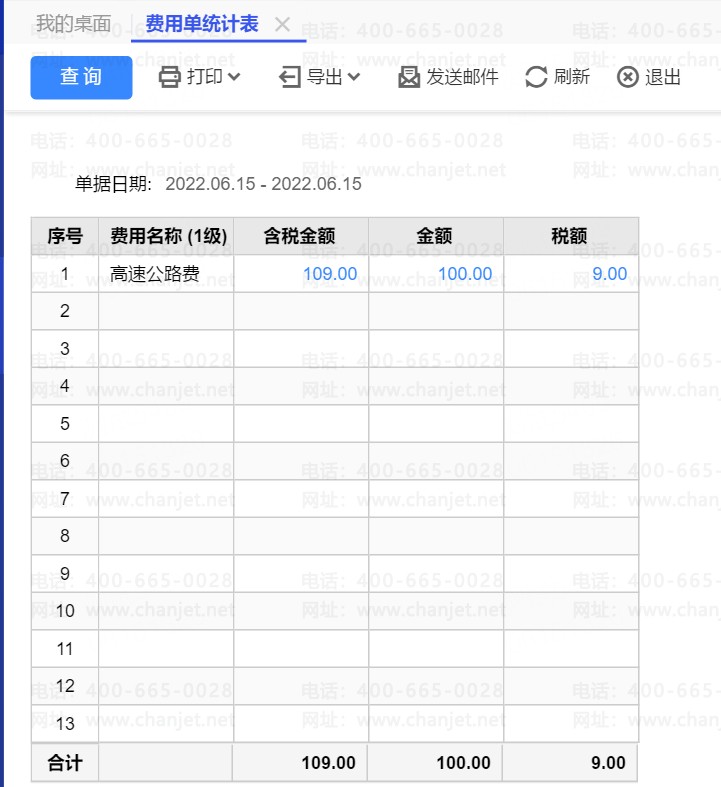721x787 pixels.
Task: Click the 含税金额 column header
Action: [x=300, y=236]
